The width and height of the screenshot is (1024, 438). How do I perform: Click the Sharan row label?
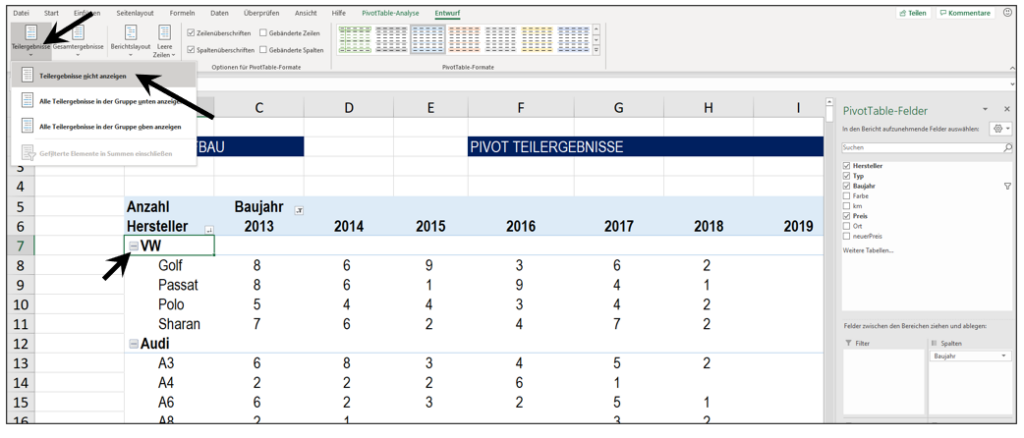coord(179,324)
